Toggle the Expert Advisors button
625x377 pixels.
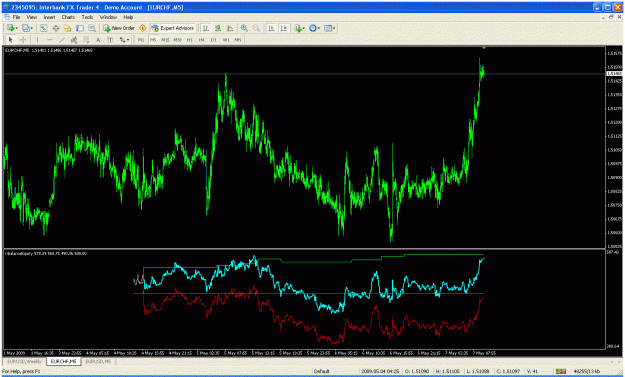pyautogui.click(x=173, y=28)
